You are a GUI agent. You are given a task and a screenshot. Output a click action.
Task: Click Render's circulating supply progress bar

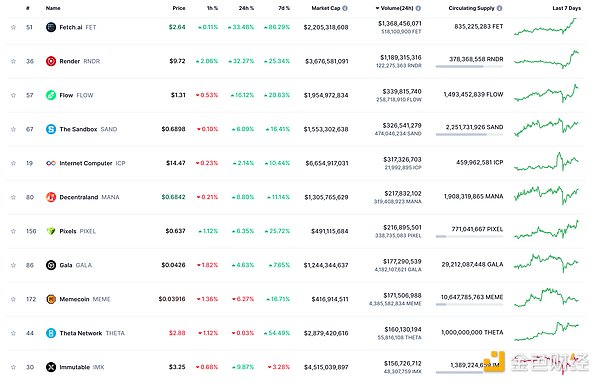[x=469, y=67]
